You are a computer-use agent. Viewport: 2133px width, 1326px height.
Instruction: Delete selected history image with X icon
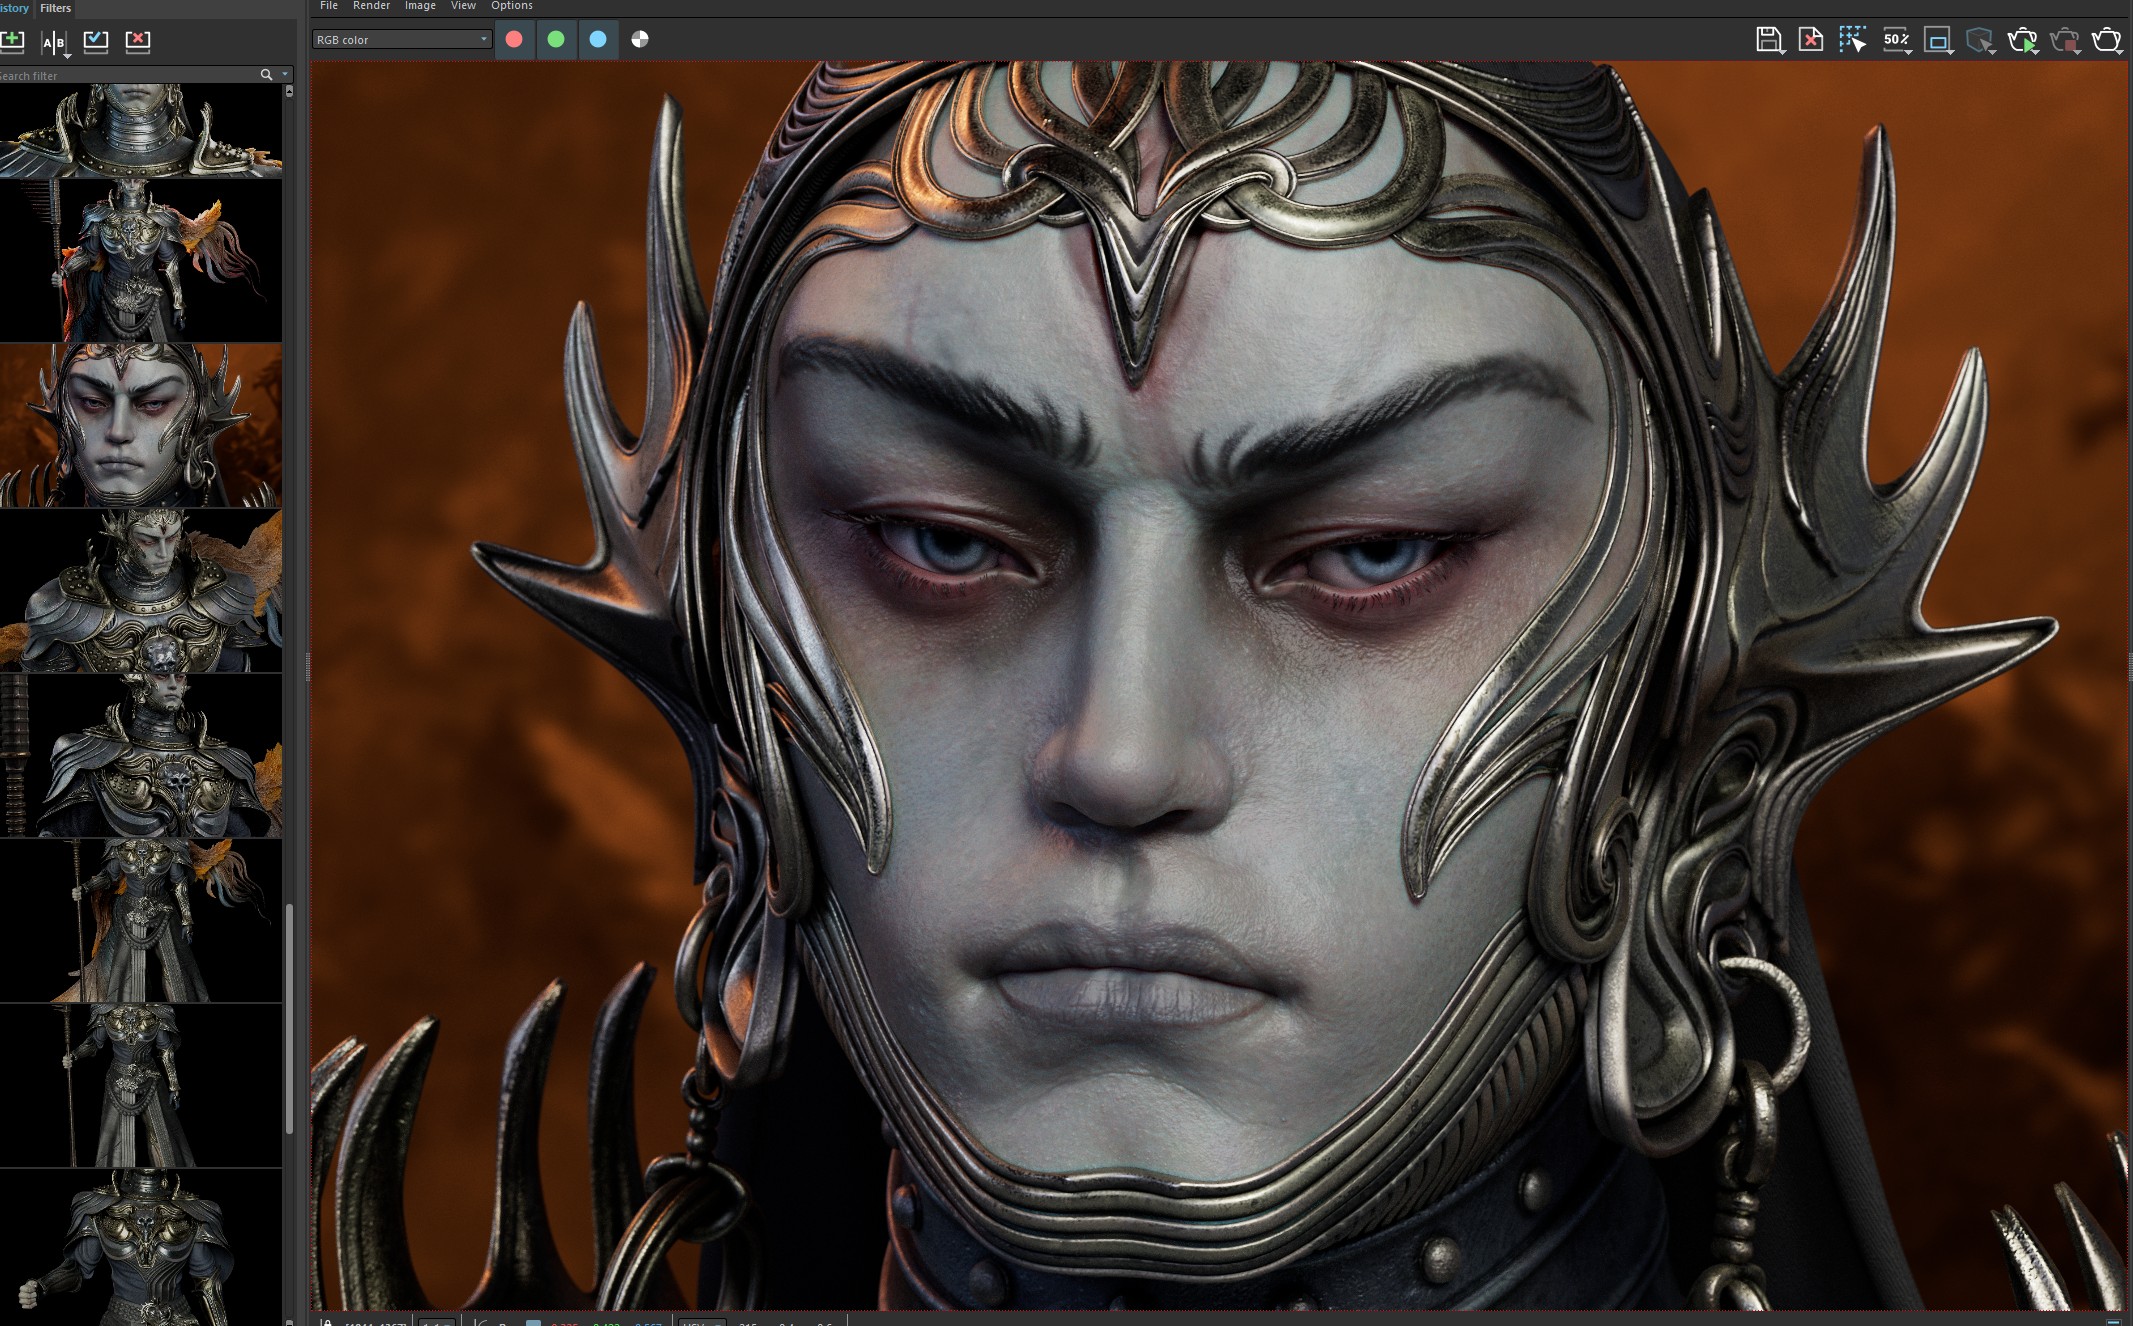point(138,41)
